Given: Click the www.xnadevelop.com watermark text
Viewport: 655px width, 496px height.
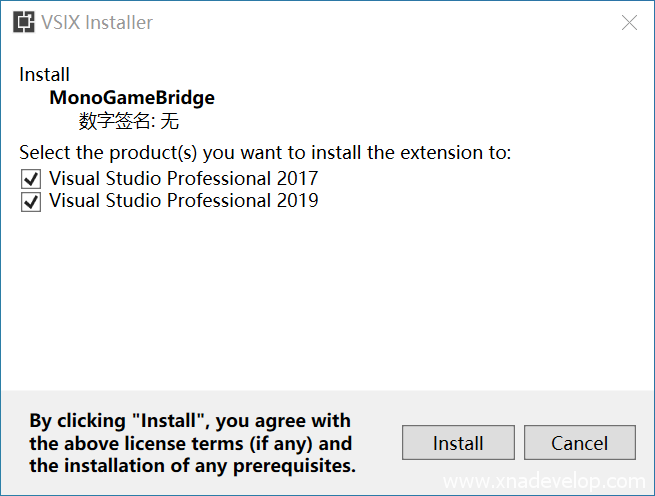Looking at the screenshot, I should click(544, 481).
